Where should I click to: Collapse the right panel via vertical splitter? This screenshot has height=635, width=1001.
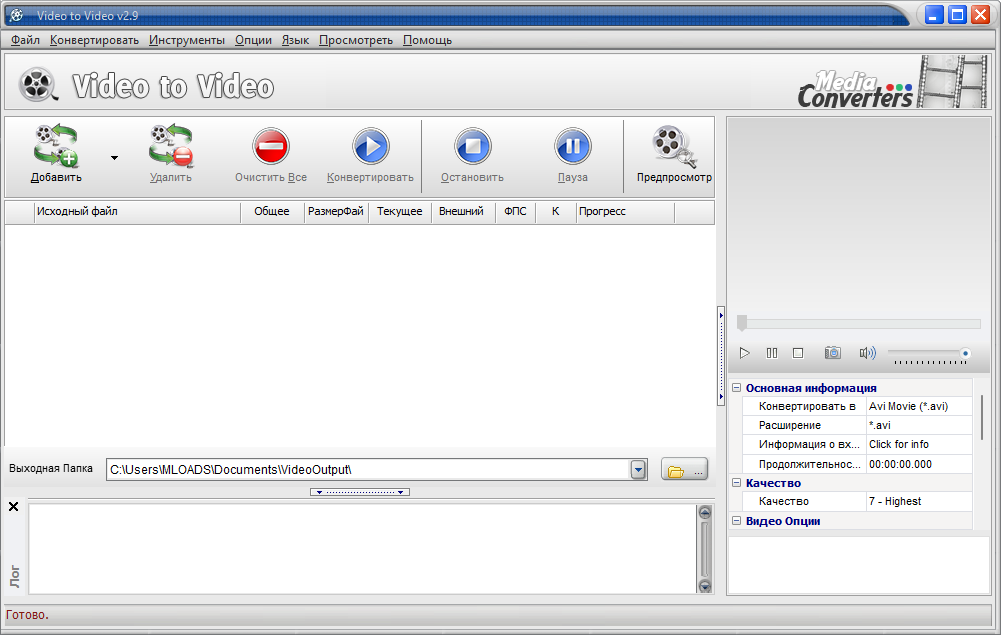coord(721,355)
